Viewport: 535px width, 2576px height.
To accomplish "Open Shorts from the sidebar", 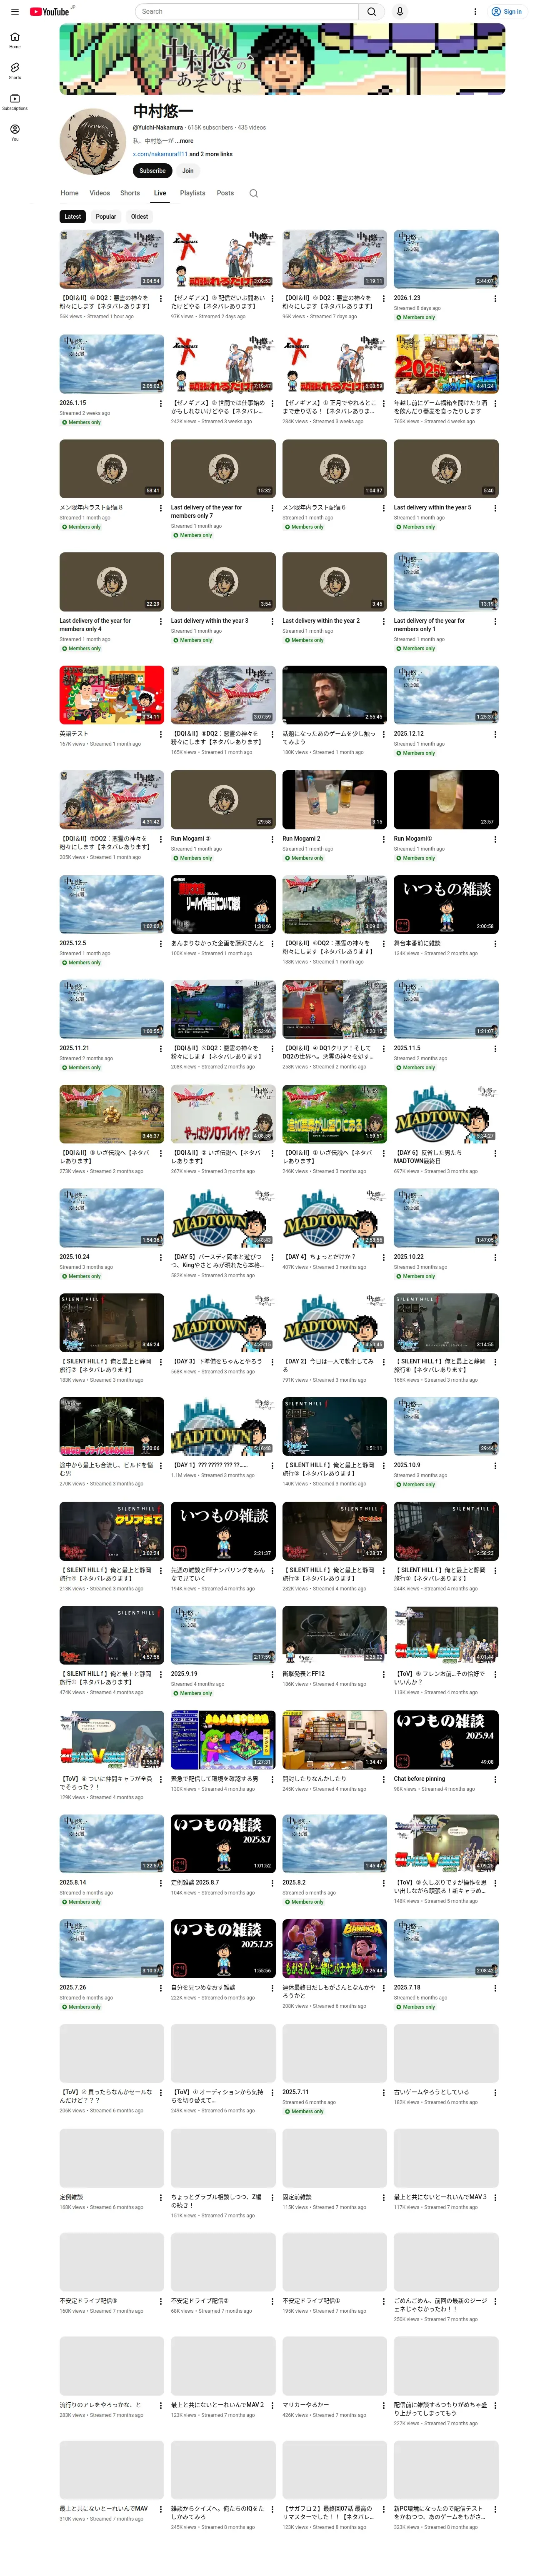I will (x=14, y=70).
